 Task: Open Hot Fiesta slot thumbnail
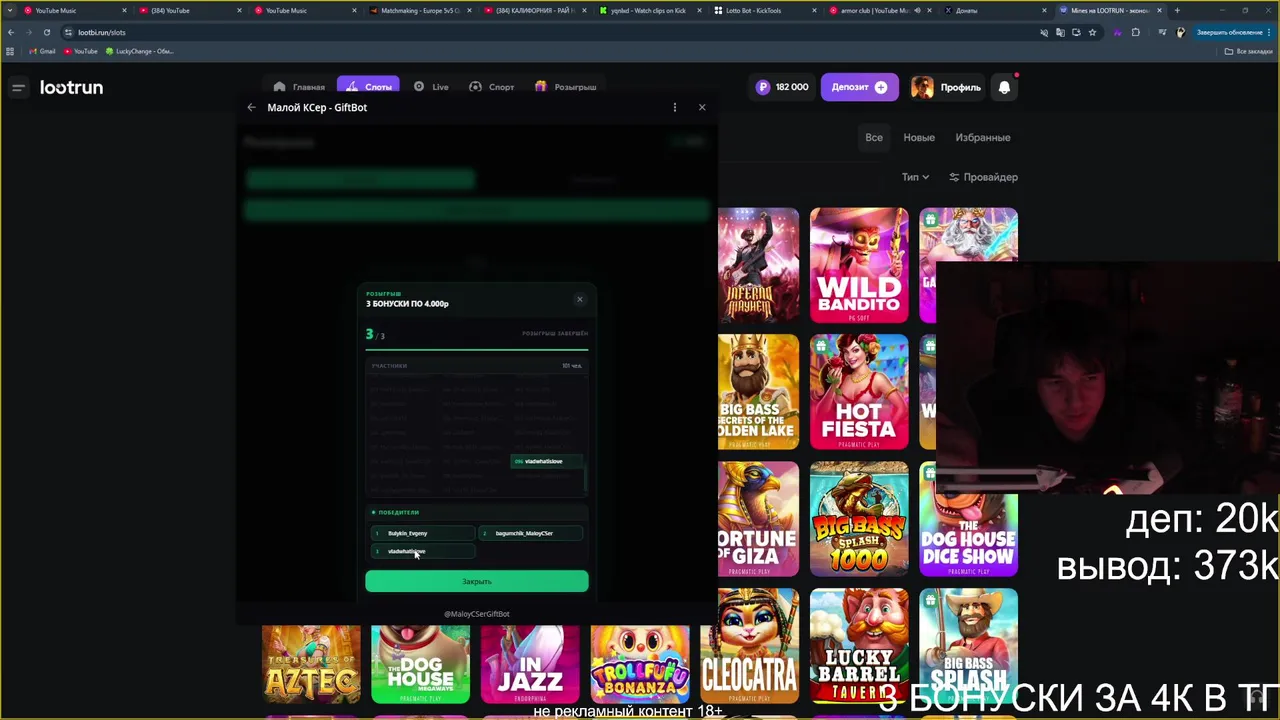859,392
